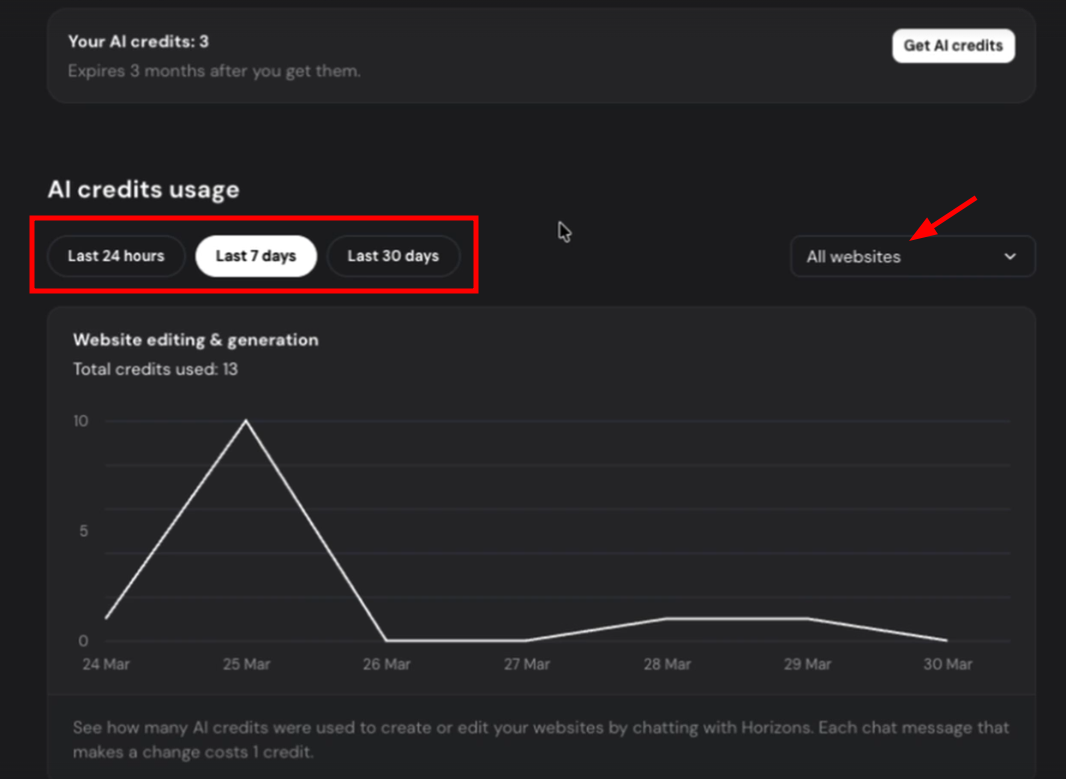Image resolution: width=1066 pixels, height=779 pixels.
Task: Click the 27 Mar x-axis date label
Action: coord(526,664)
